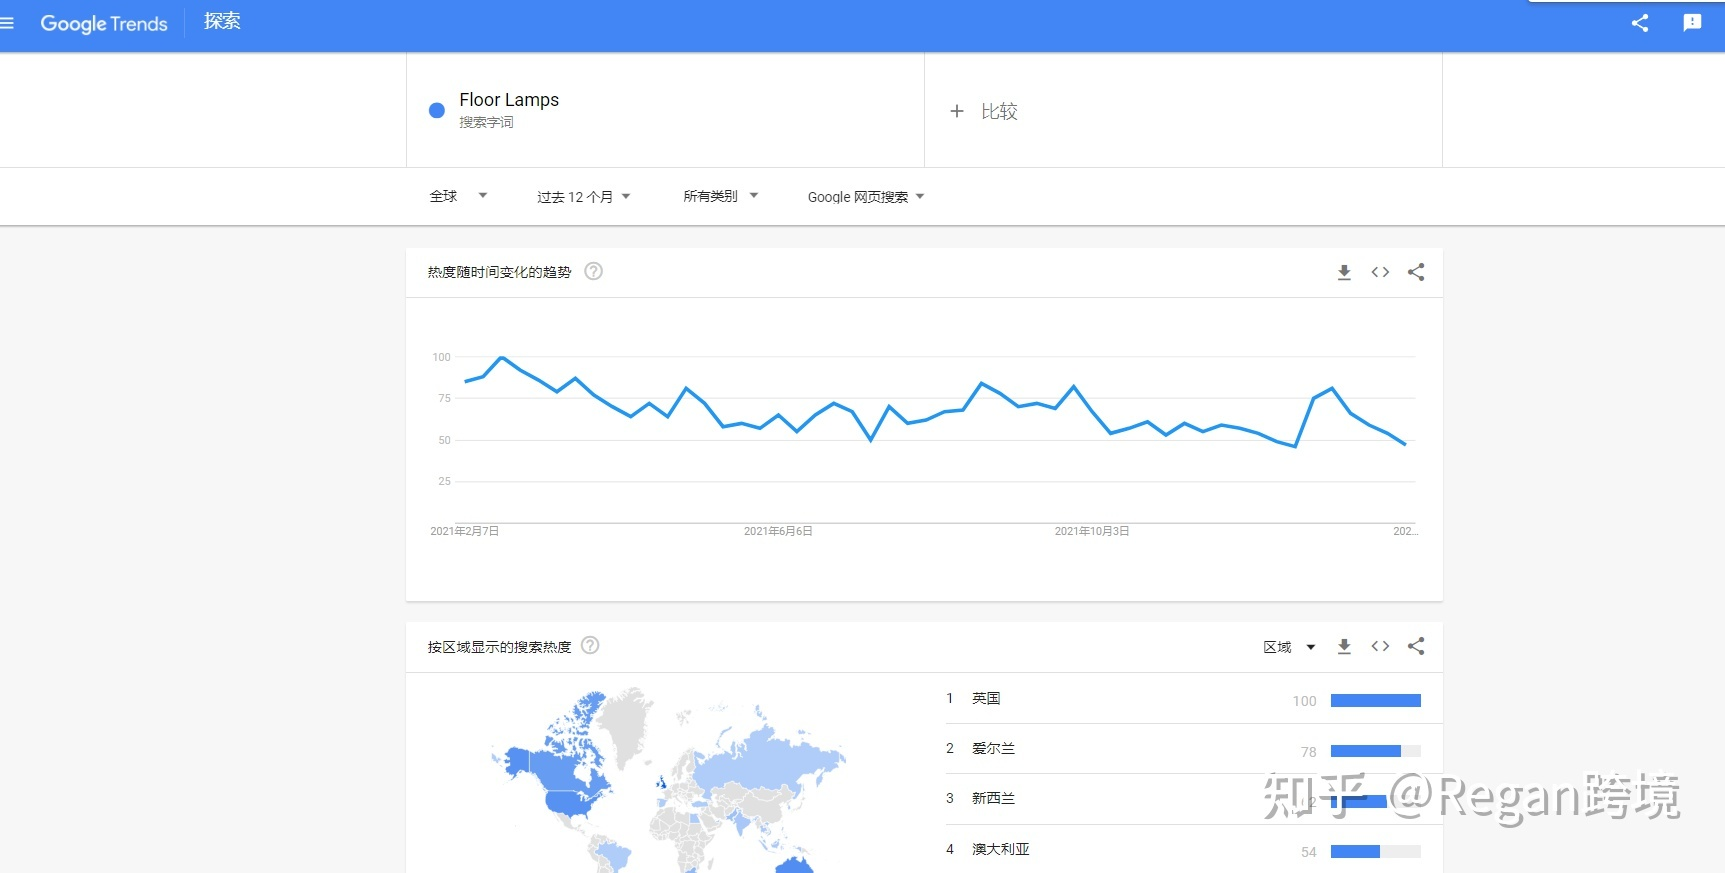Download the search interest by region data
This screenshot has width=1725, height=873.
[x=1344, y=647]
